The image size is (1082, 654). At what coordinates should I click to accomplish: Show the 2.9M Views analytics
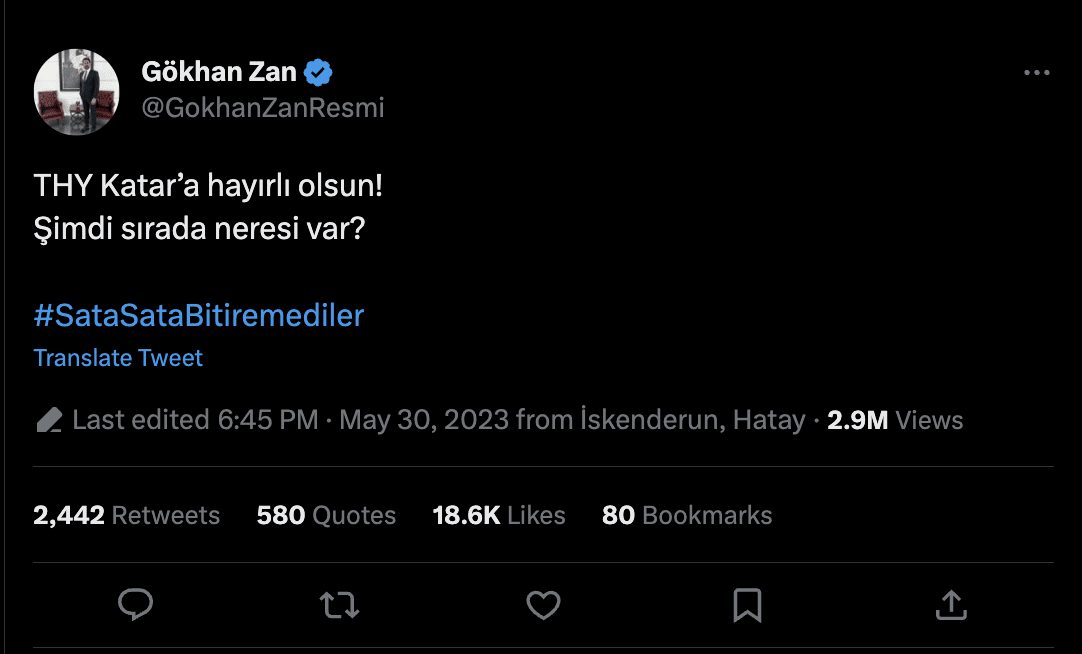[895, 420]
